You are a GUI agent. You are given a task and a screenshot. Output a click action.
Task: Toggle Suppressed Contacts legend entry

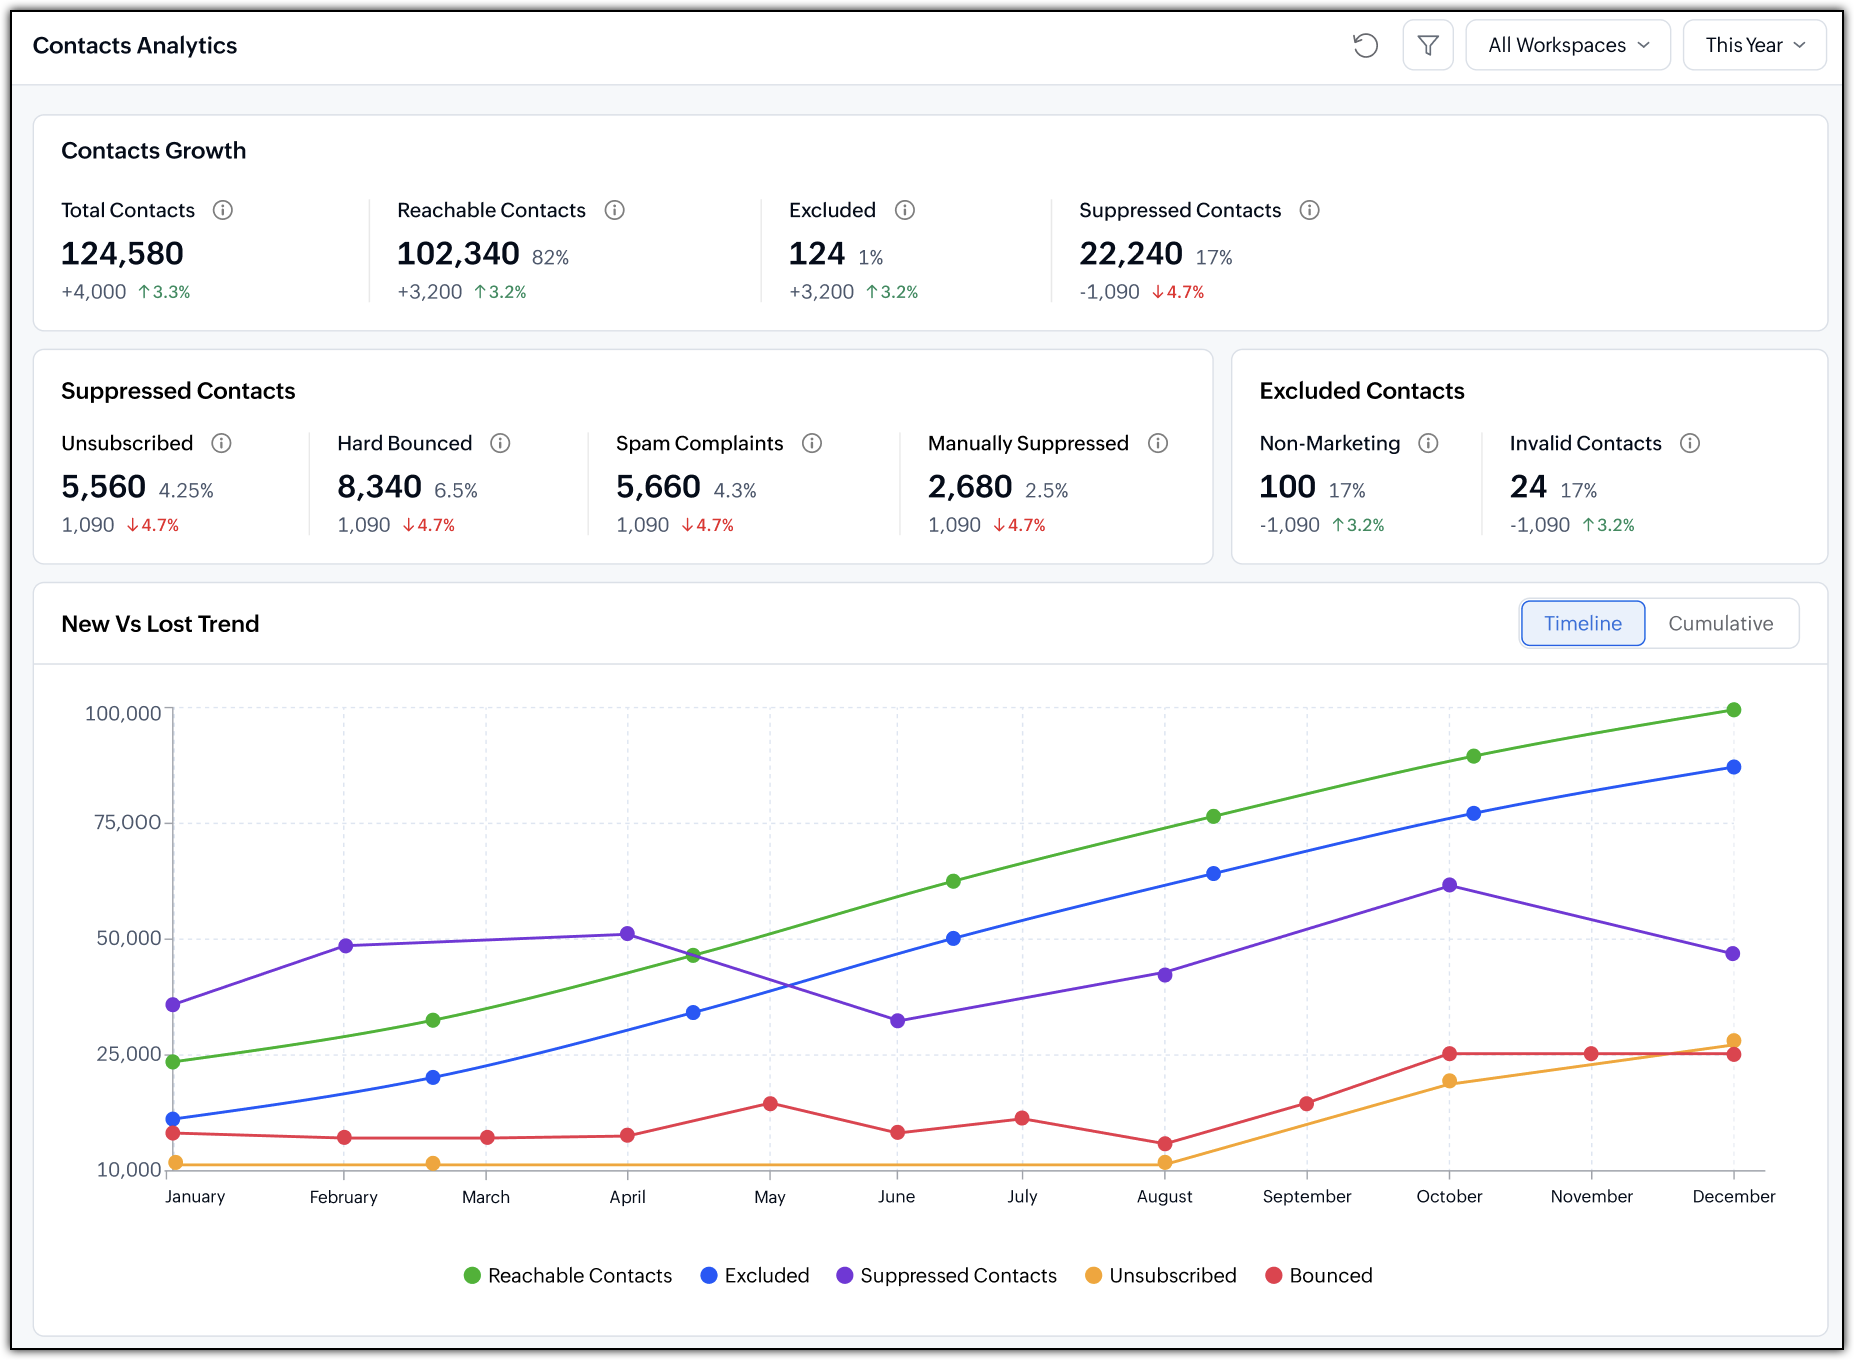pyautogui.click(x=947, y=1275)
